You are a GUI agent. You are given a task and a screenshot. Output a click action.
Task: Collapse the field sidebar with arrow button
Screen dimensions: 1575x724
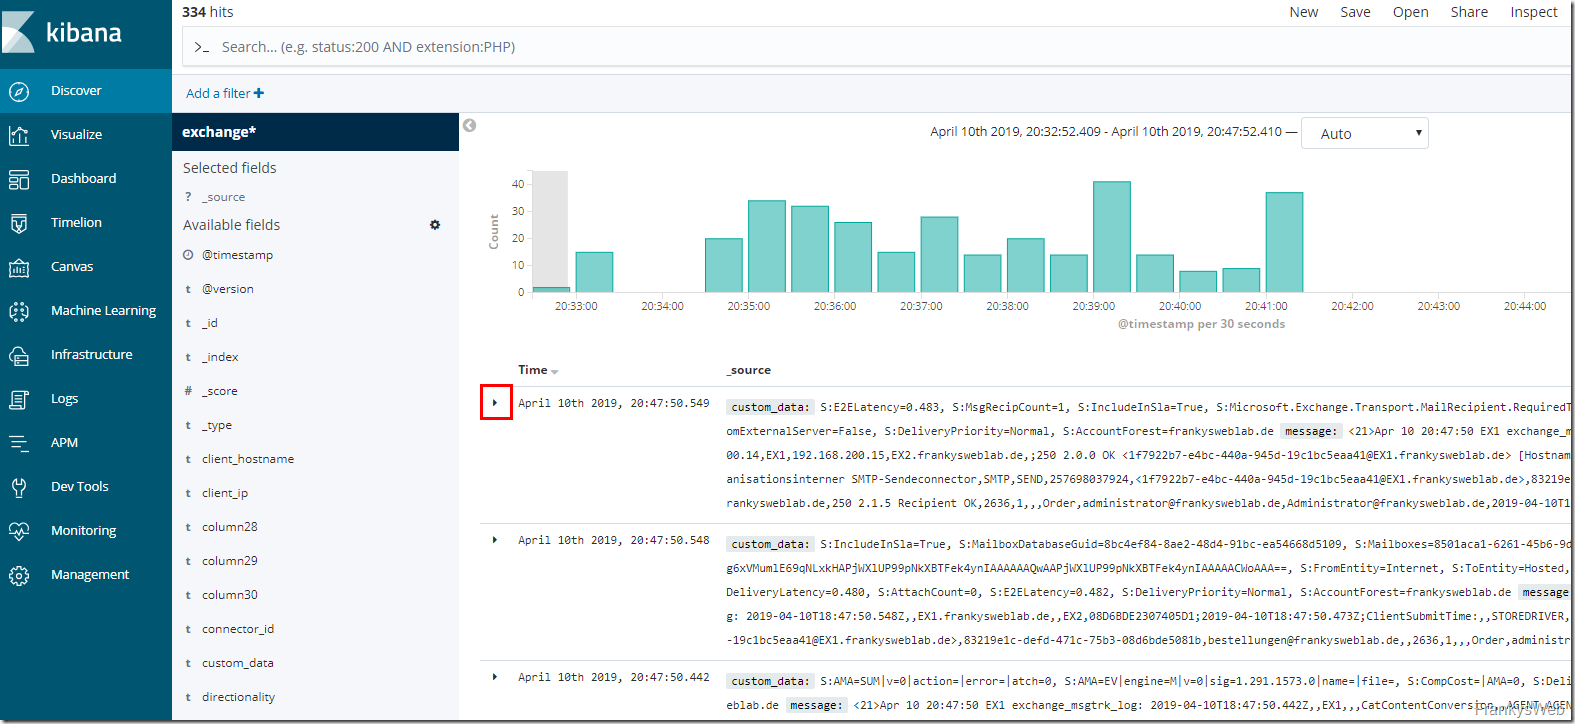pos(469,125)
